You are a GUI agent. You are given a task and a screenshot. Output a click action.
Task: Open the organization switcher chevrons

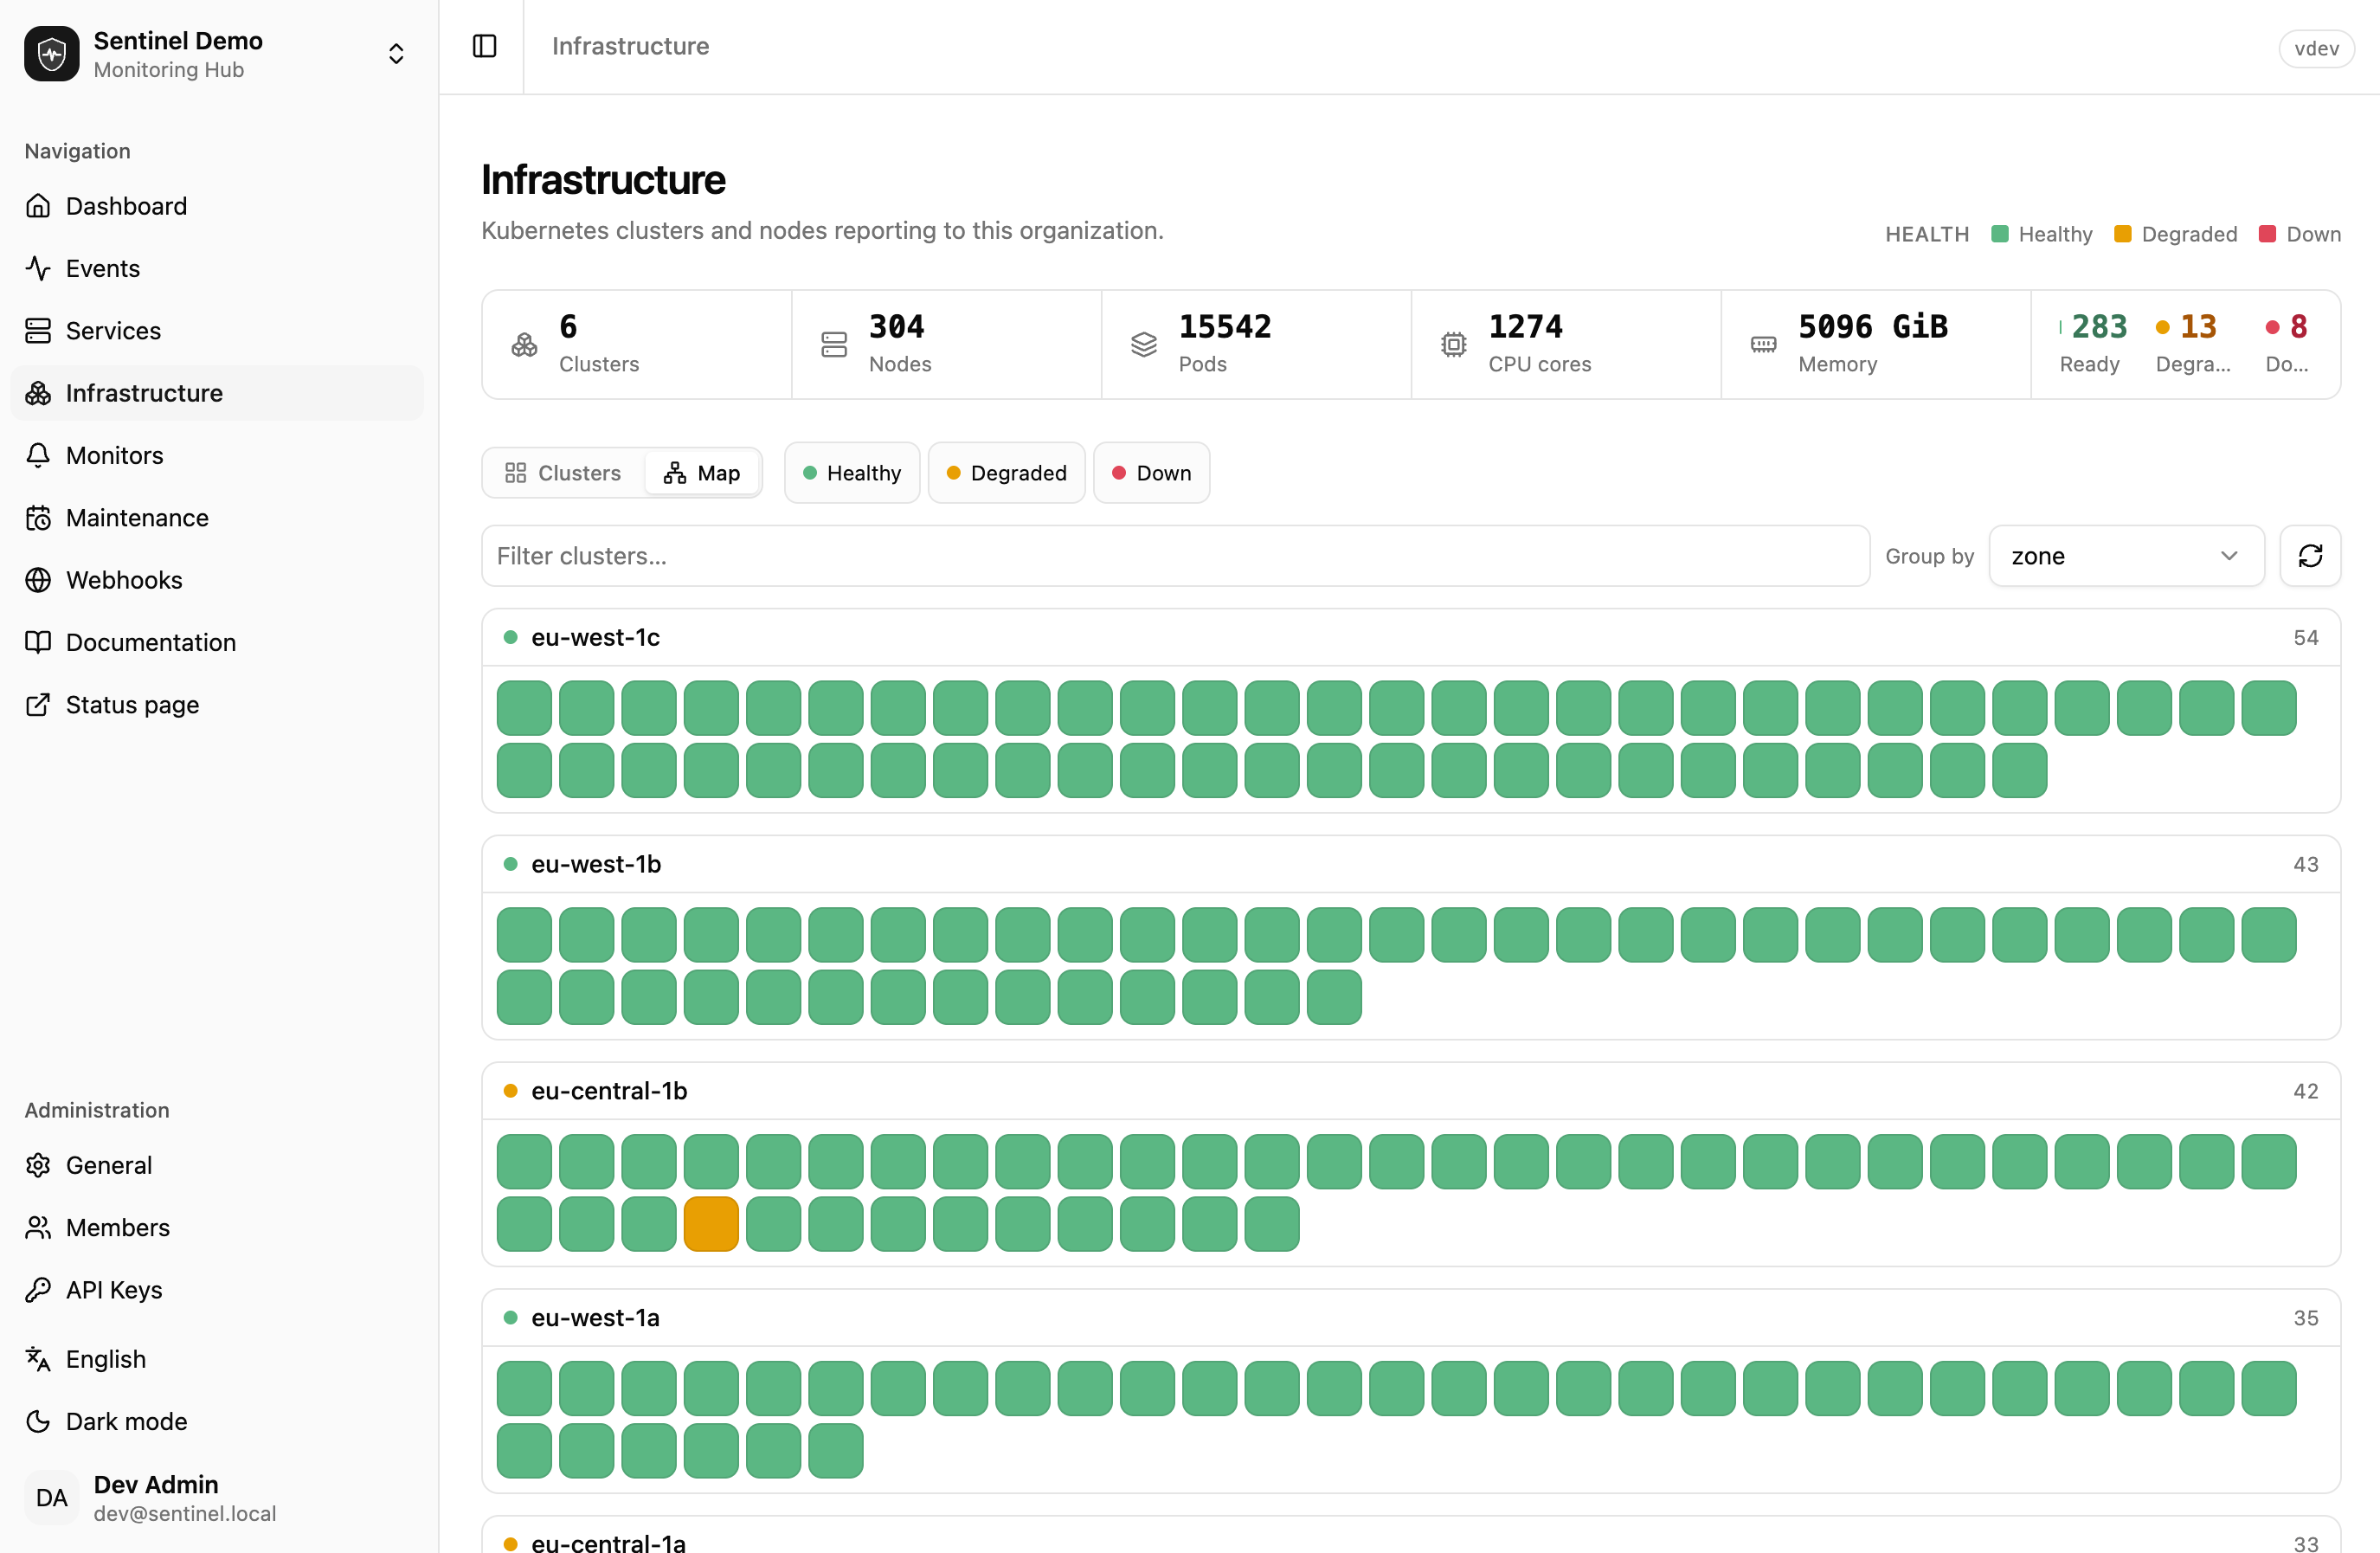click(x=396, y=54)
